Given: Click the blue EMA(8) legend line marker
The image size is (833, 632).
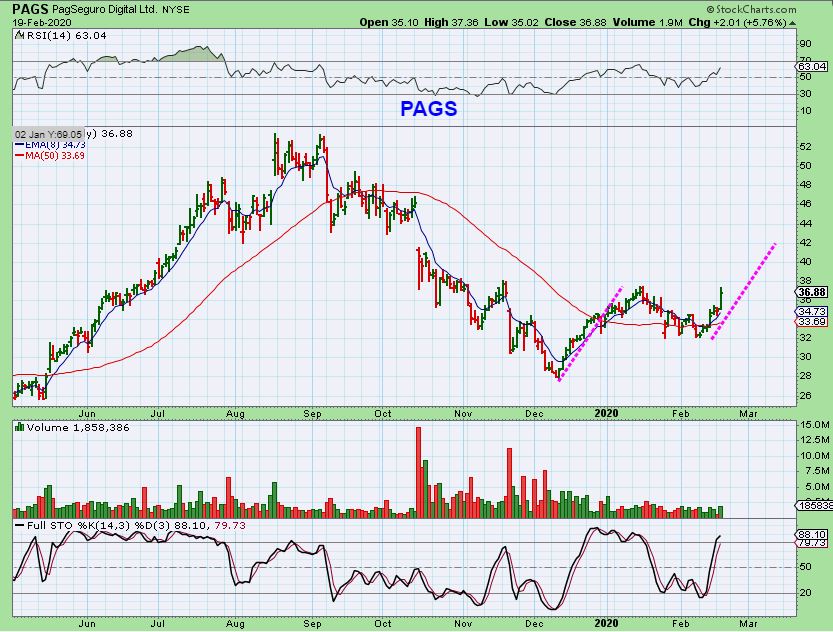Looking at the screenshot, I should pyautogui.click(x=19, y=144).
